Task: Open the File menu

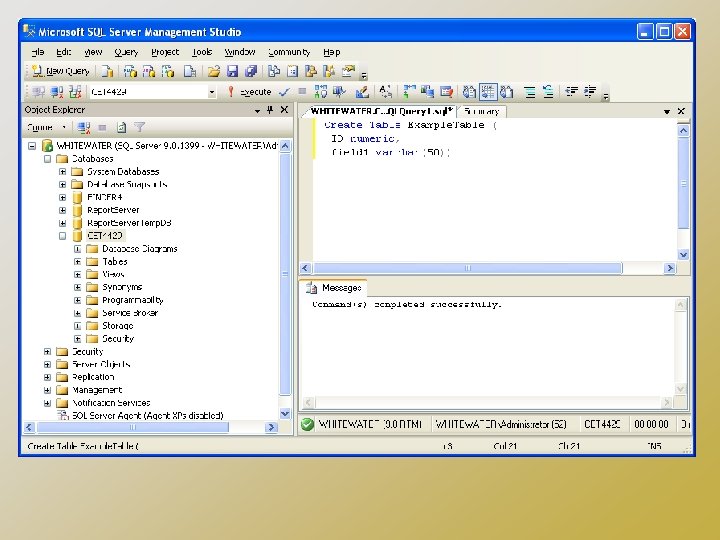Action: [x=38, y=52]
